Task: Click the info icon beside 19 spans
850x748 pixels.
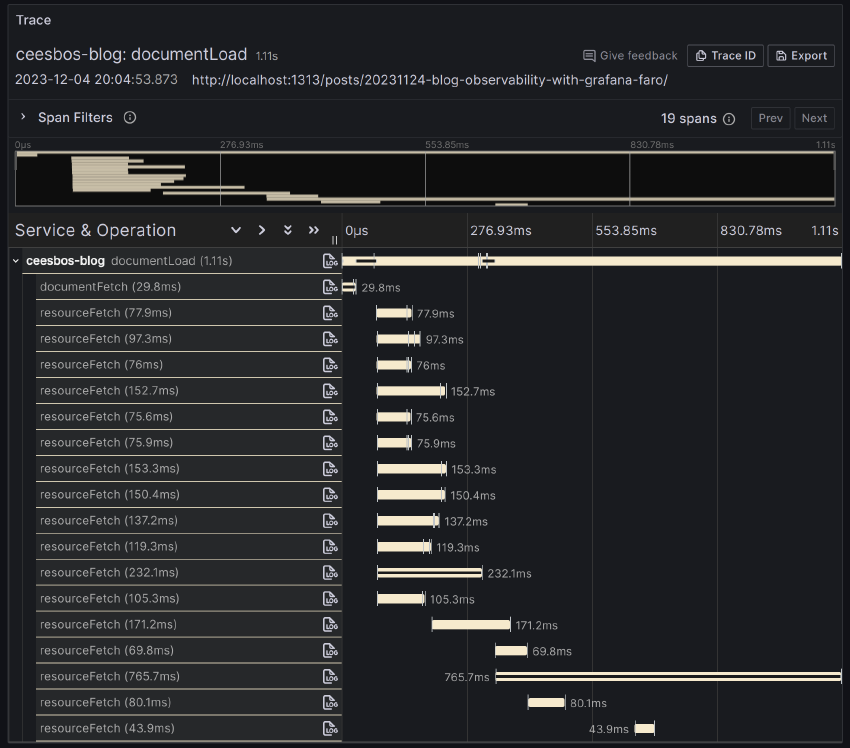Action: coord(729,119)
